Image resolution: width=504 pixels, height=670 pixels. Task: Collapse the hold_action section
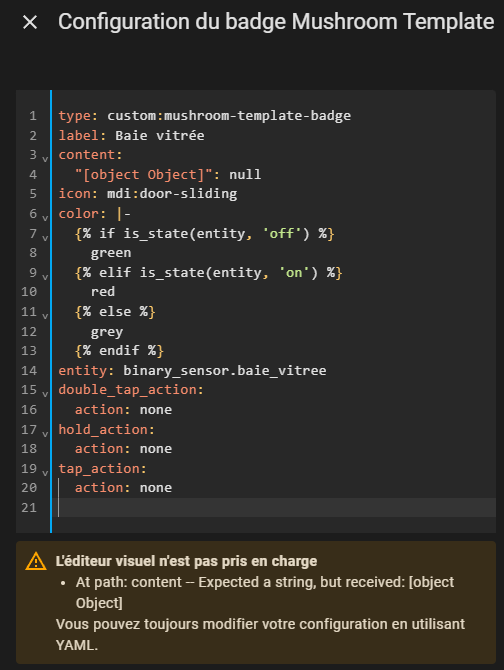coord(45,433)
